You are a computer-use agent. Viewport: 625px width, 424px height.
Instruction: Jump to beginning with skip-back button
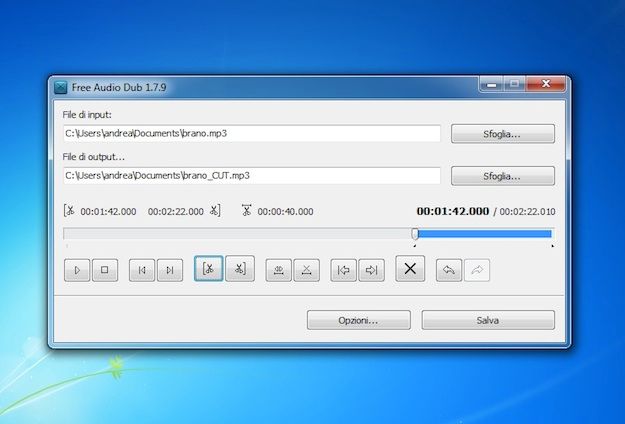click(x=142, y=270)
